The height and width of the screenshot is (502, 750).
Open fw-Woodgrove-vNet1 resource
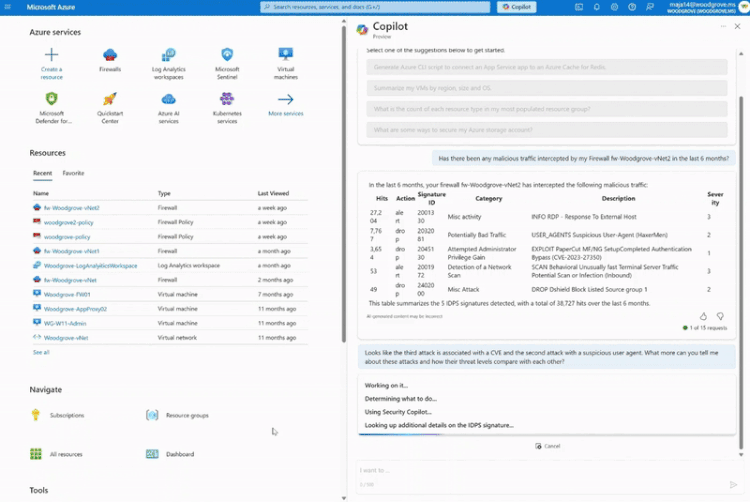click(x=72, y=251)
